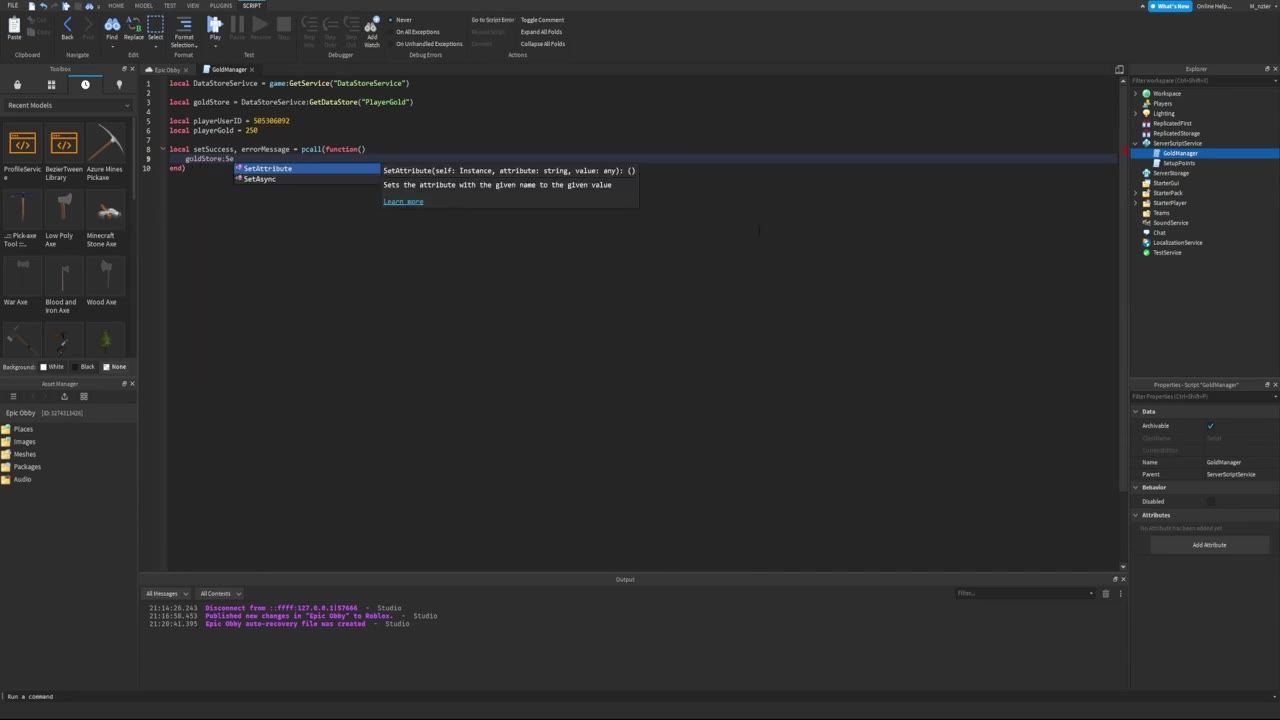Switch to the MODEL ribbon tab

pyautogui.click(x=144, y=6)
